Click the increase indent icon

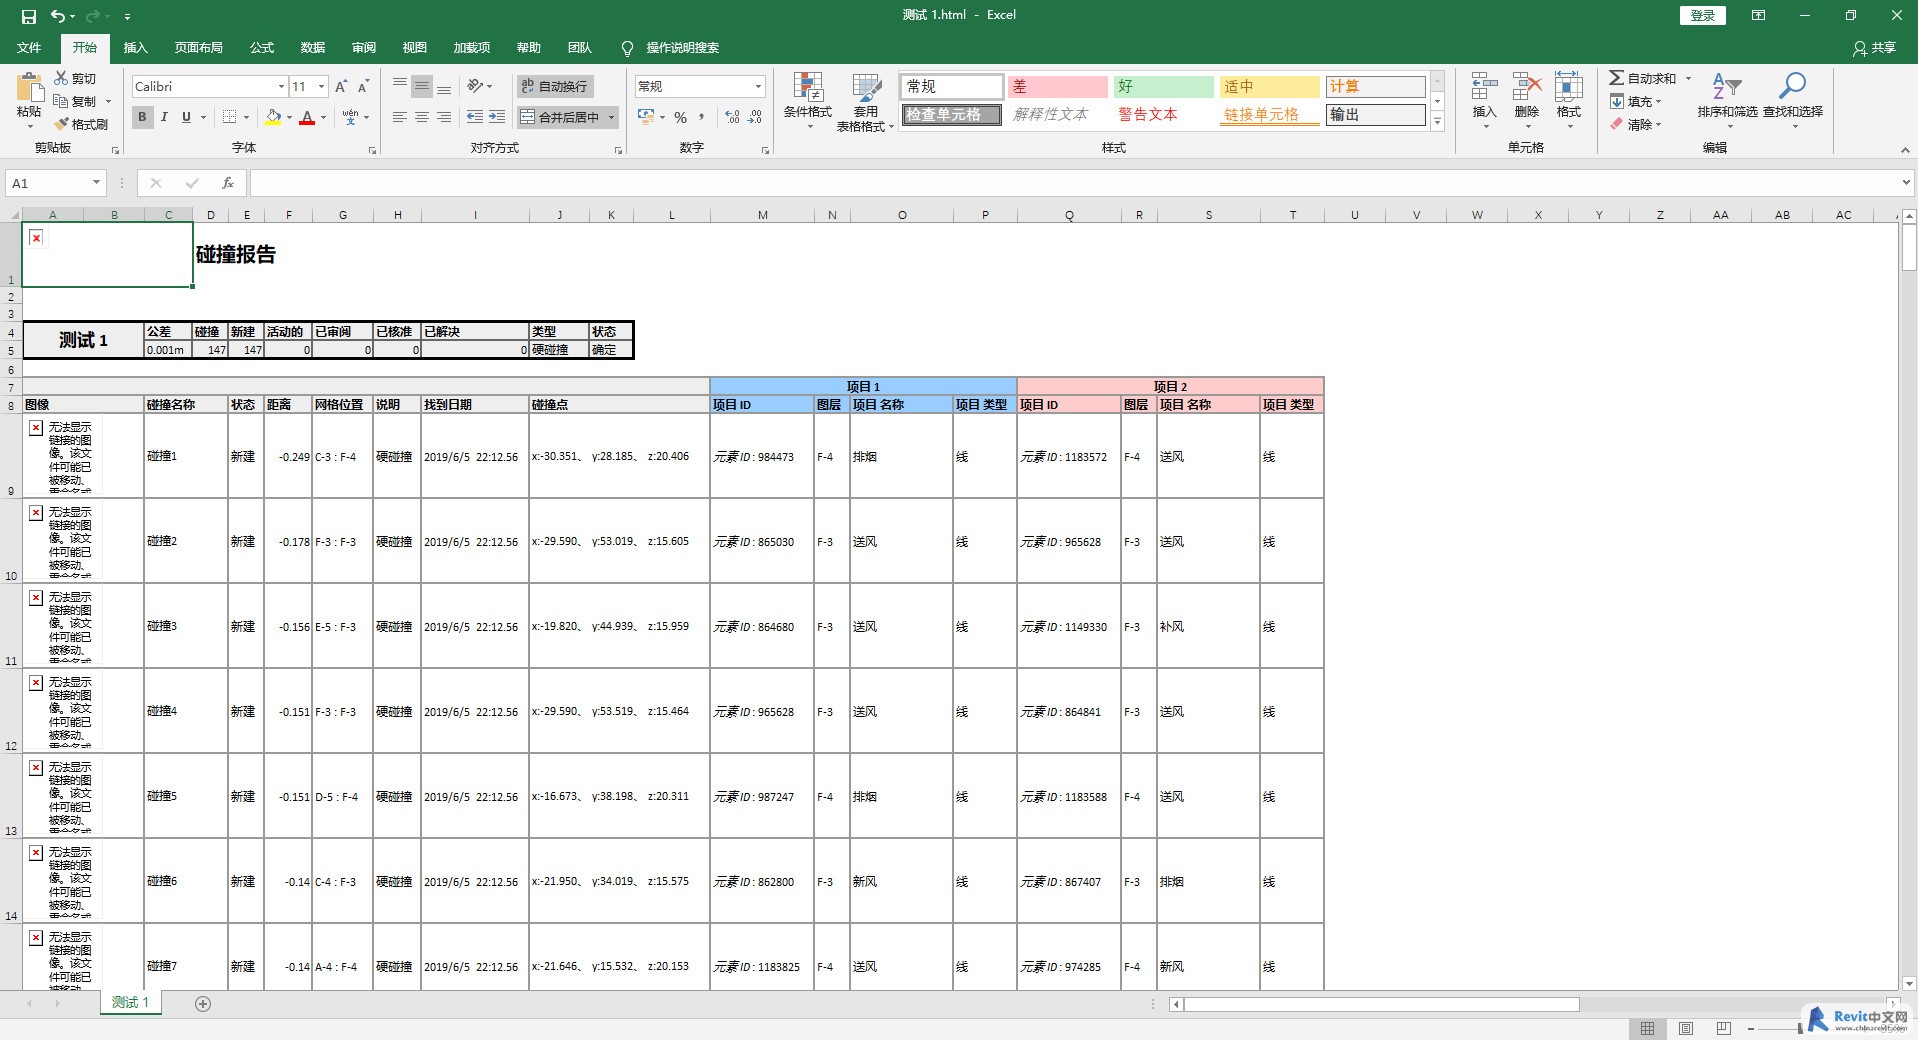[497, 117]
